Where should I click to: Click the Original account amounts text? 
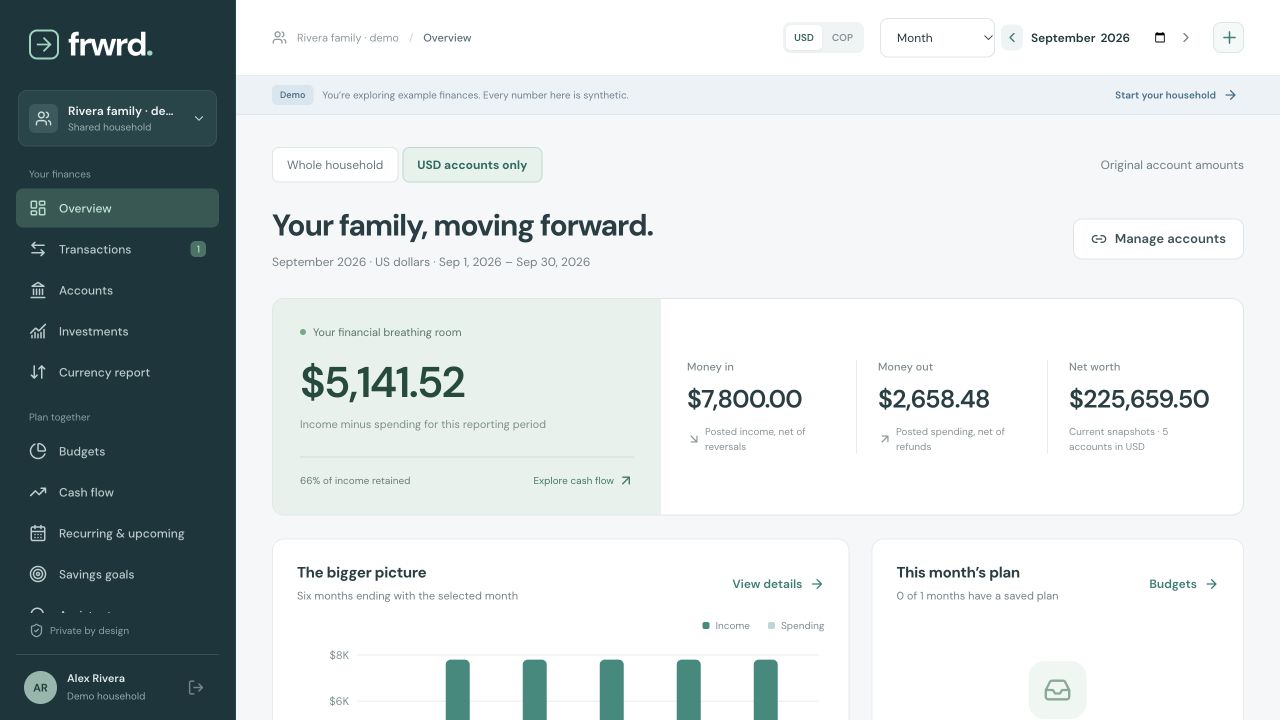[1172, 165]
